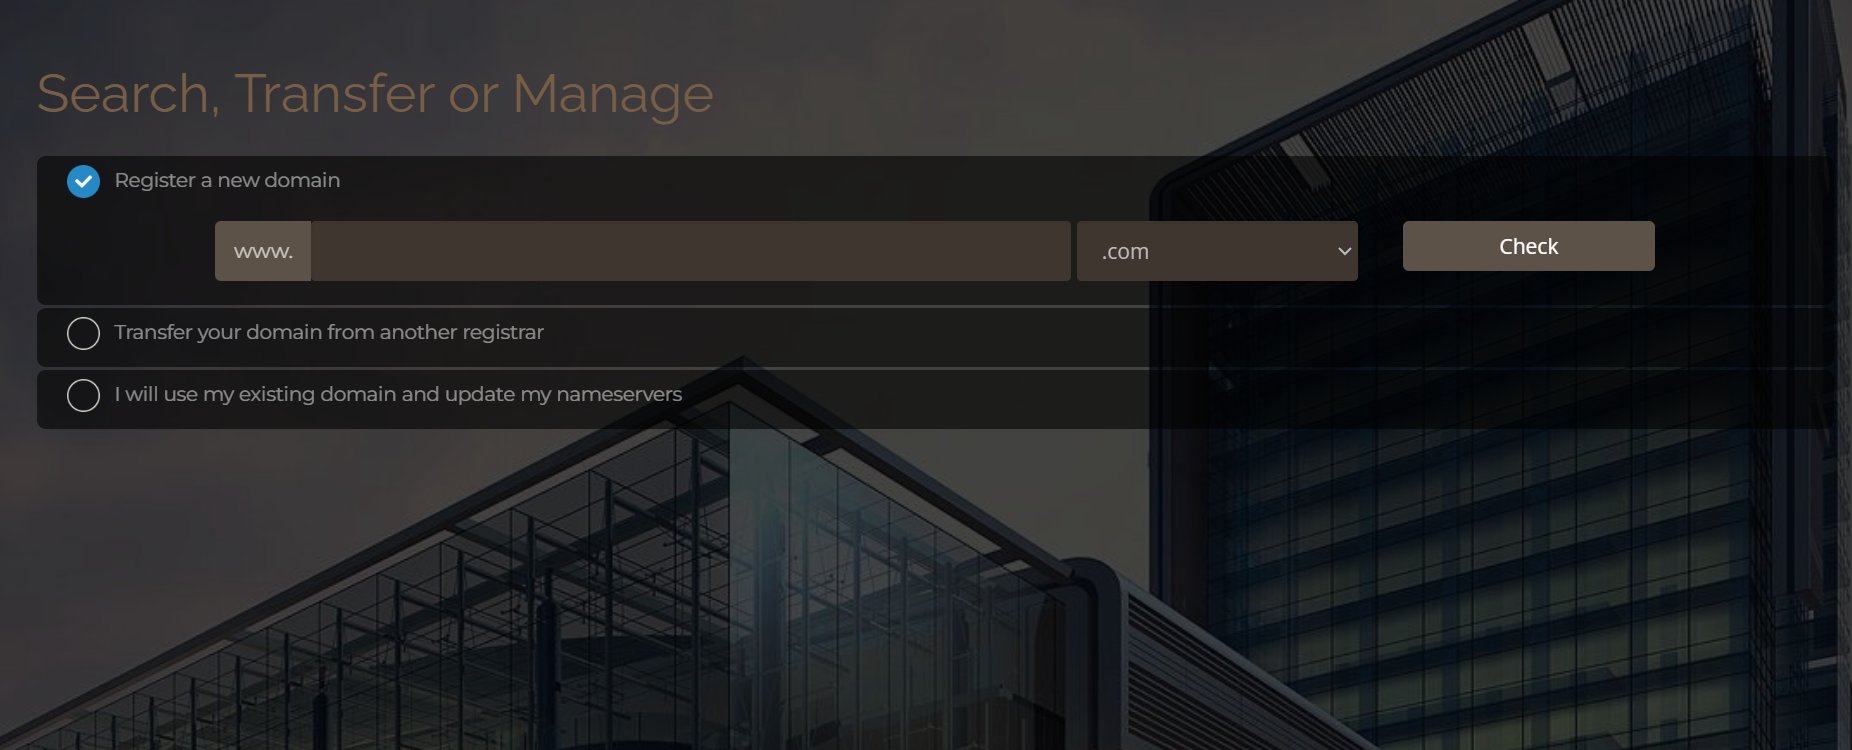Open the .com extension dropdown
Image resolution: width=1852 pixels, height=750 pixels.
click(1217, 251)
